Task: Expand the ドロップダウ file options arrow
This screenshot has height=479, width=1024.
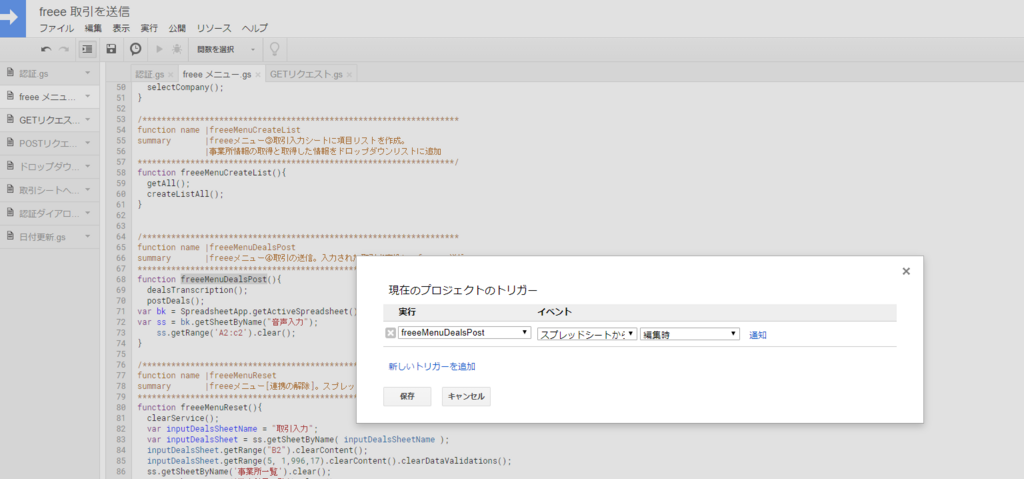Action: (88, 166)
